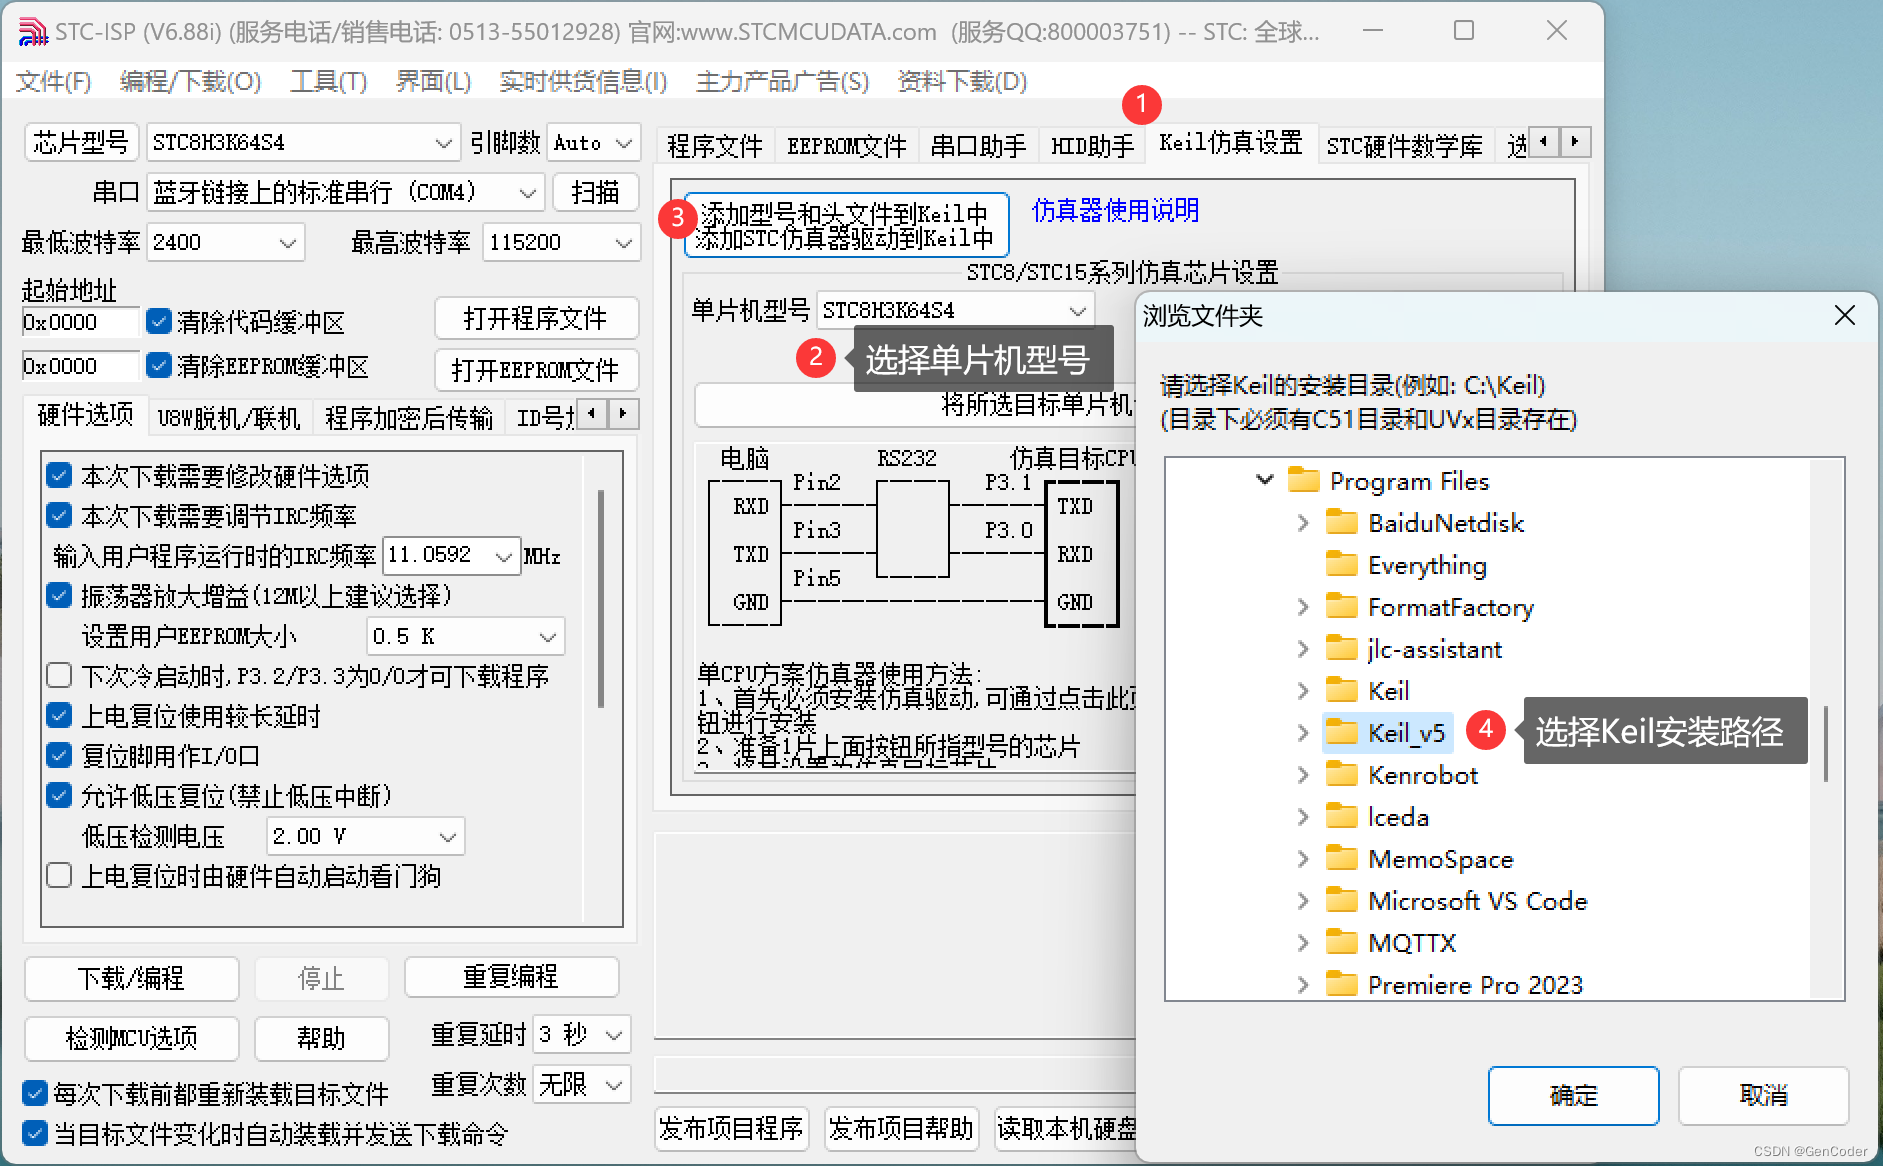The width and height of the screenshot is (1883, 1166).
Task: Click the STC-ISP application logo icon
Action: tap(32, 32)
